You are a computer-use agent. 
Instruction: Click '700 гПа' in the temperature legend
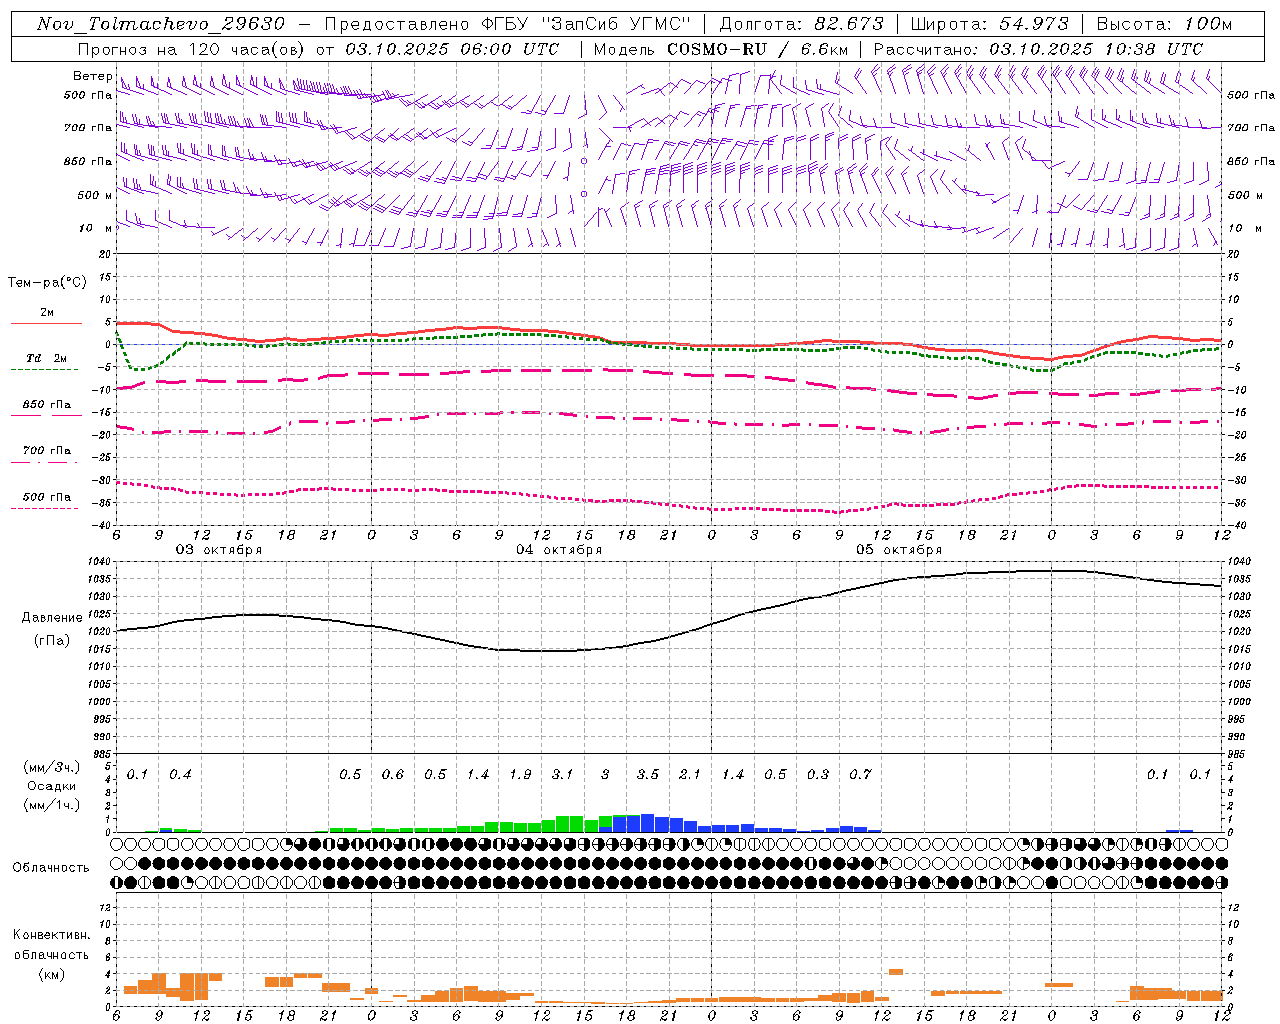click(46, 450)
